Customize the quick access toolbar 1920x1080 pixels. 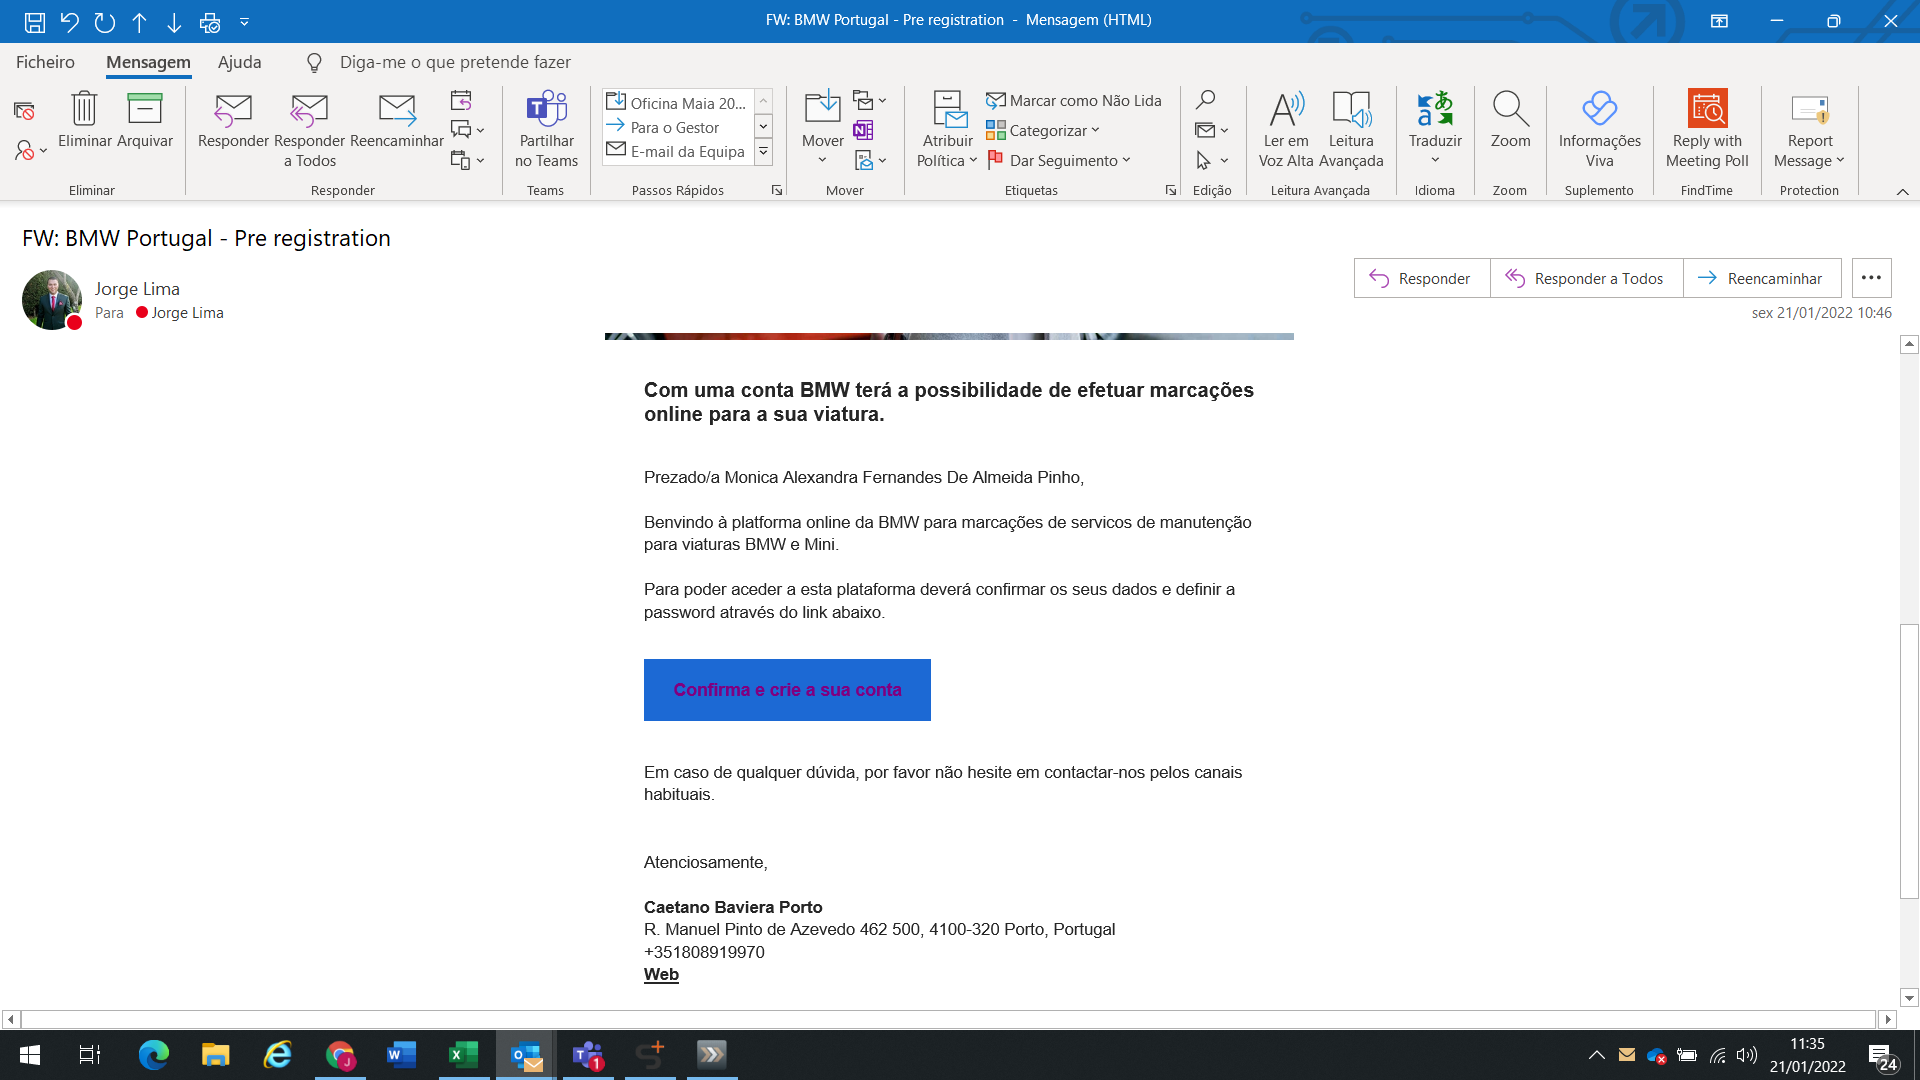[x=244, y=21]
